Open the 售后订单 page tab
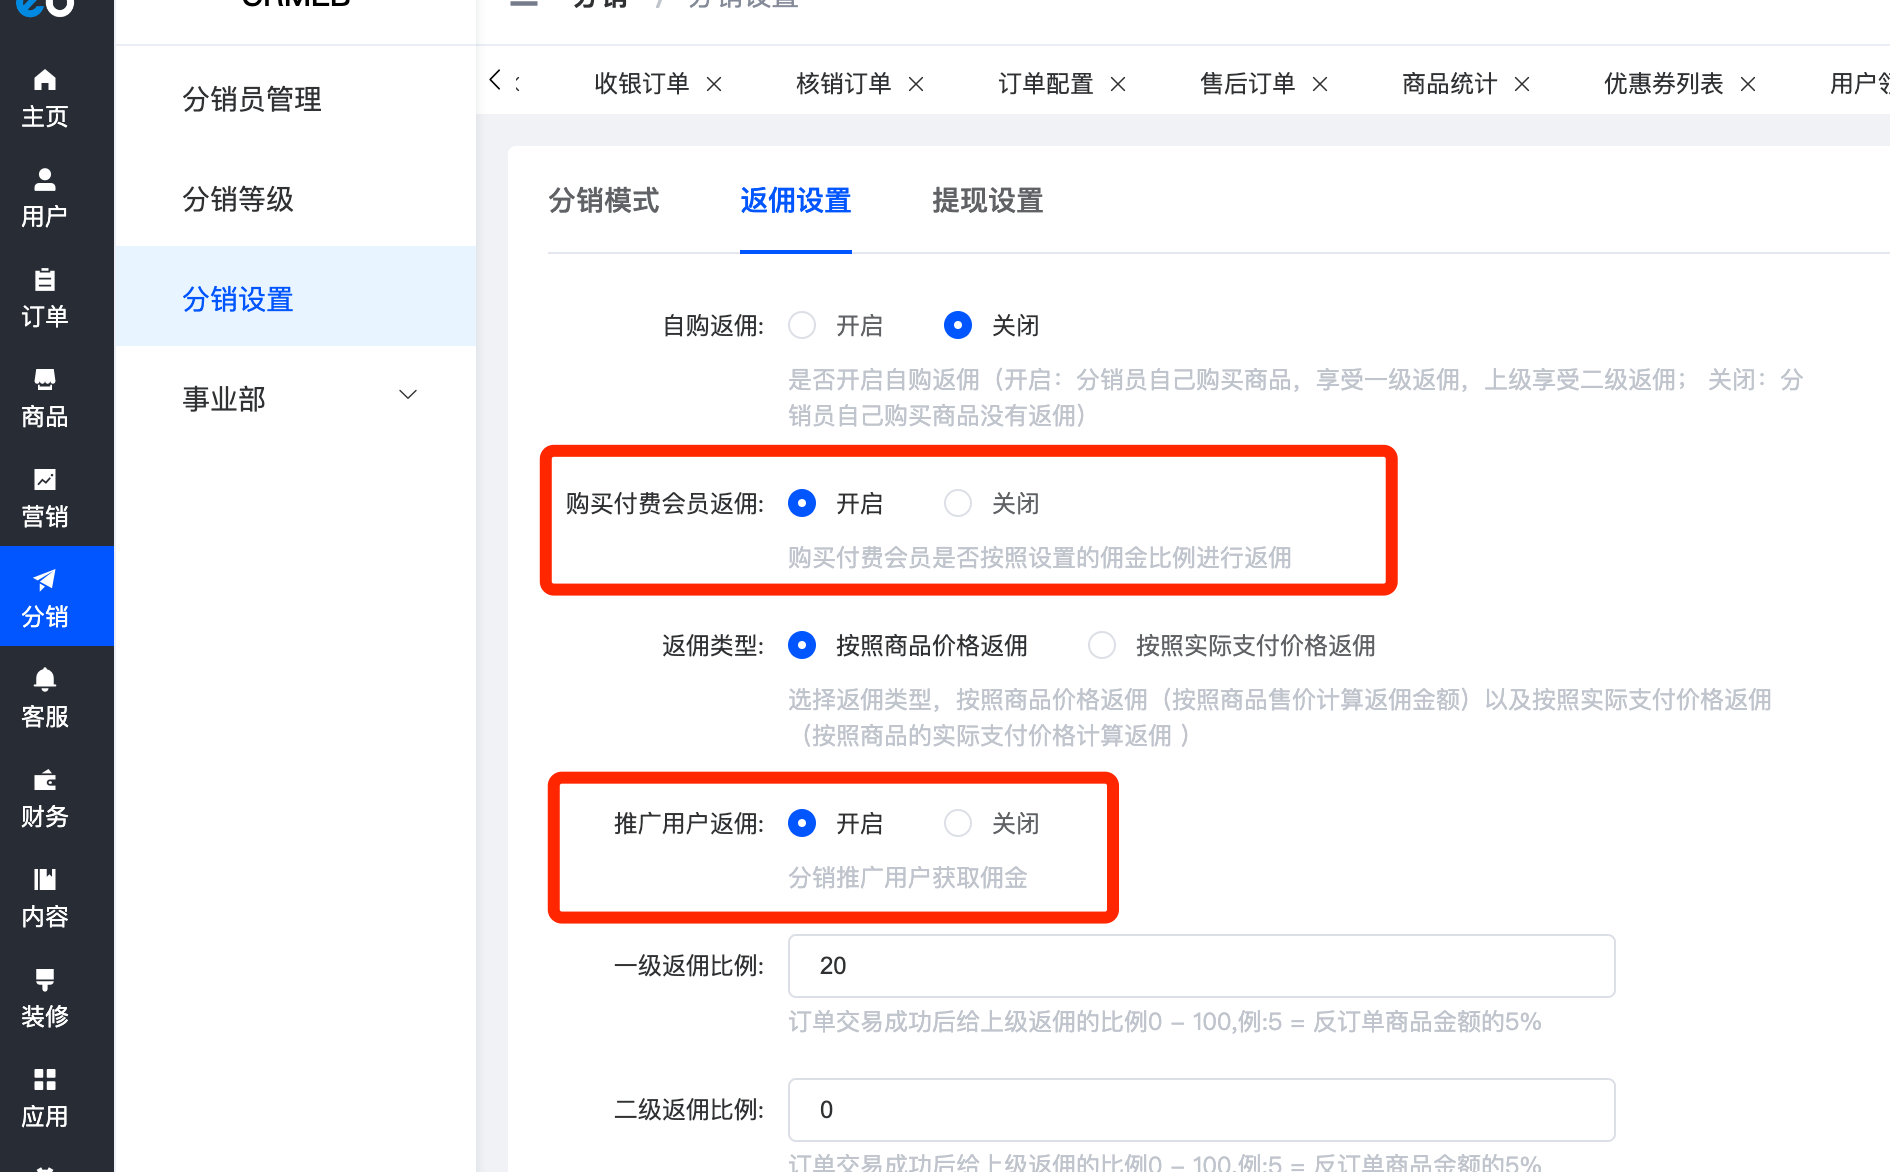 point(1248,84)
